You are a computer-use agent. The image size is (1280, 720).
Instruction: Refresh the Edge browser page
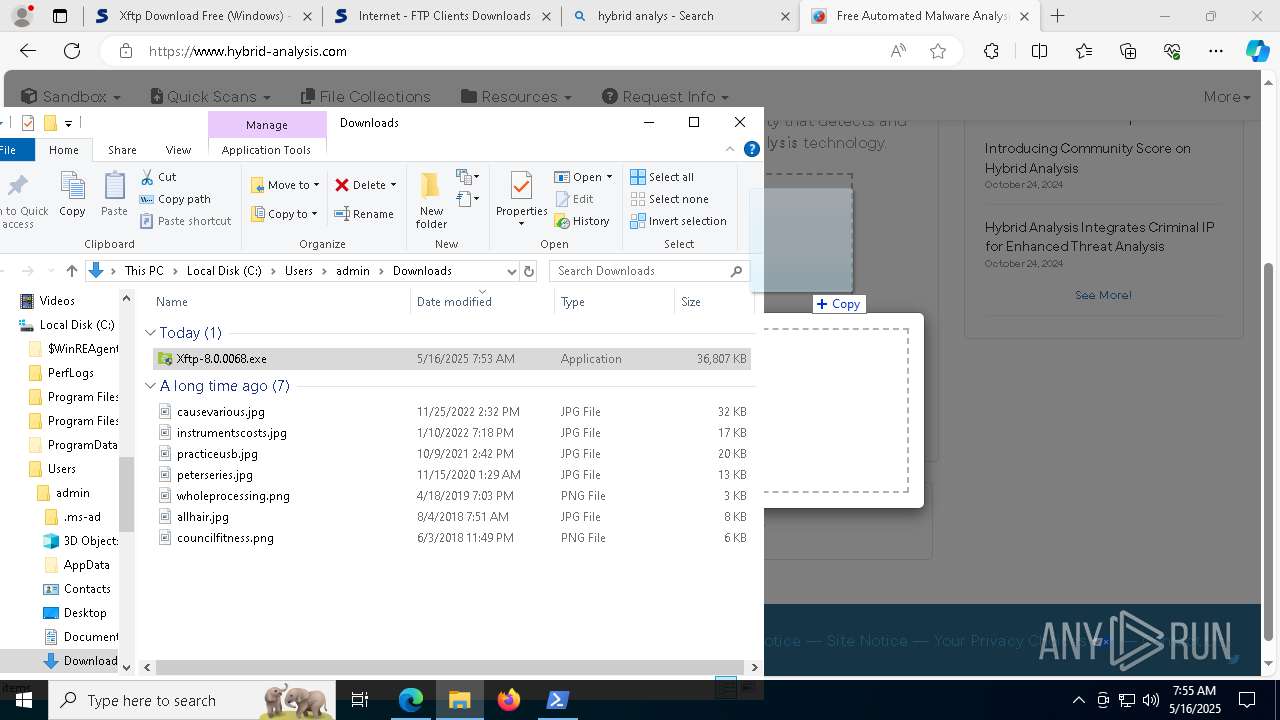tap(72, 51)
